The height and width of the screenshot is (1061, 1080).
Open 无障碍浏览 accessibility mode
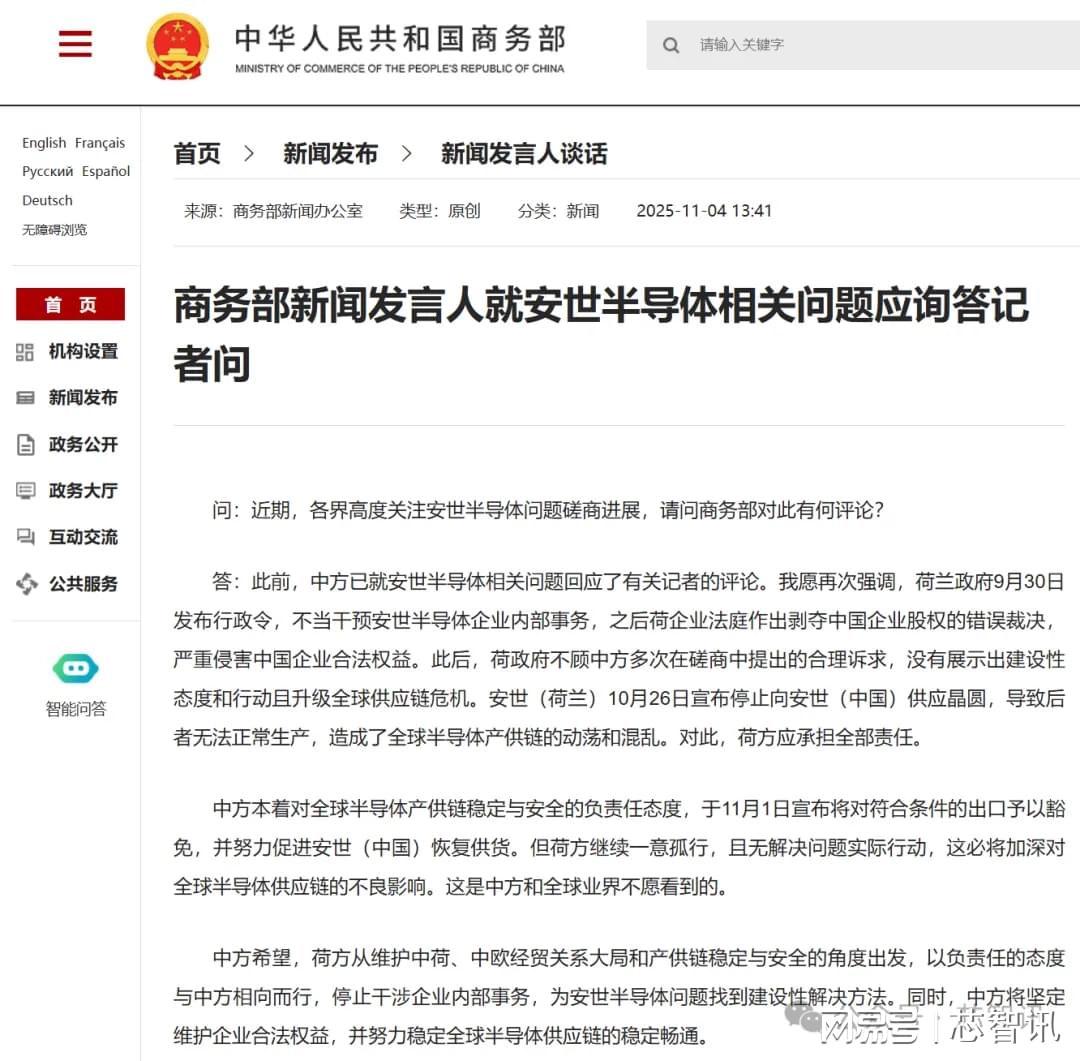54,229
